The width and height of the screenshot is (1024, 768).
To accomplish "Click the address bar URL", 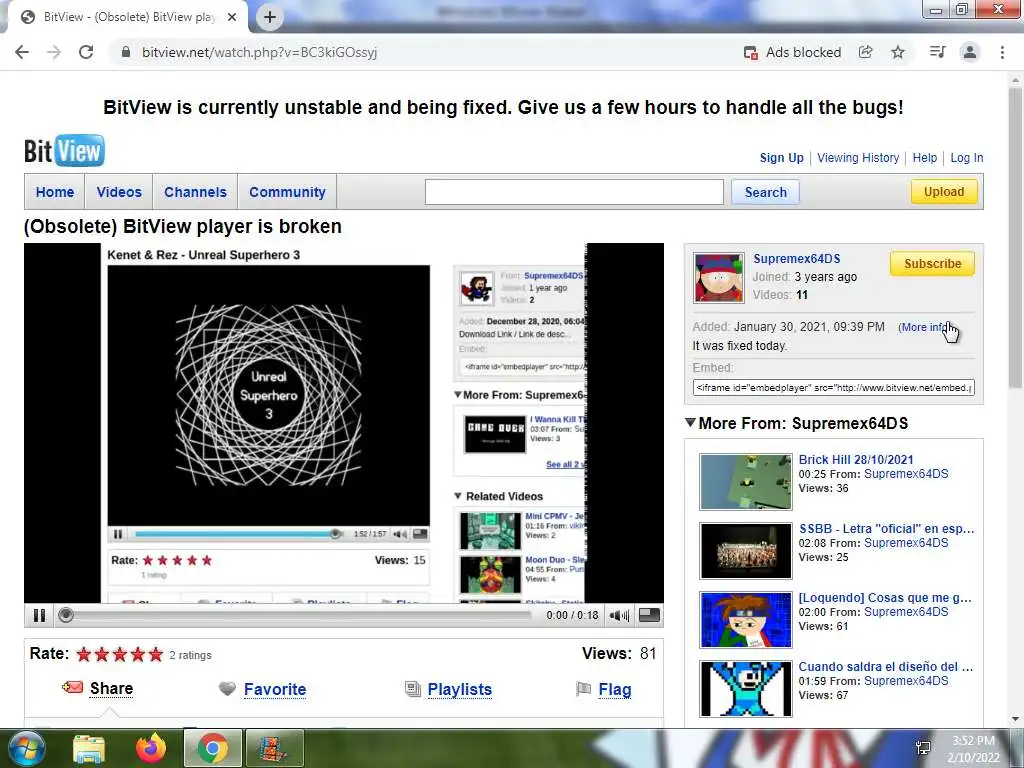I will (x=259, y=52).
